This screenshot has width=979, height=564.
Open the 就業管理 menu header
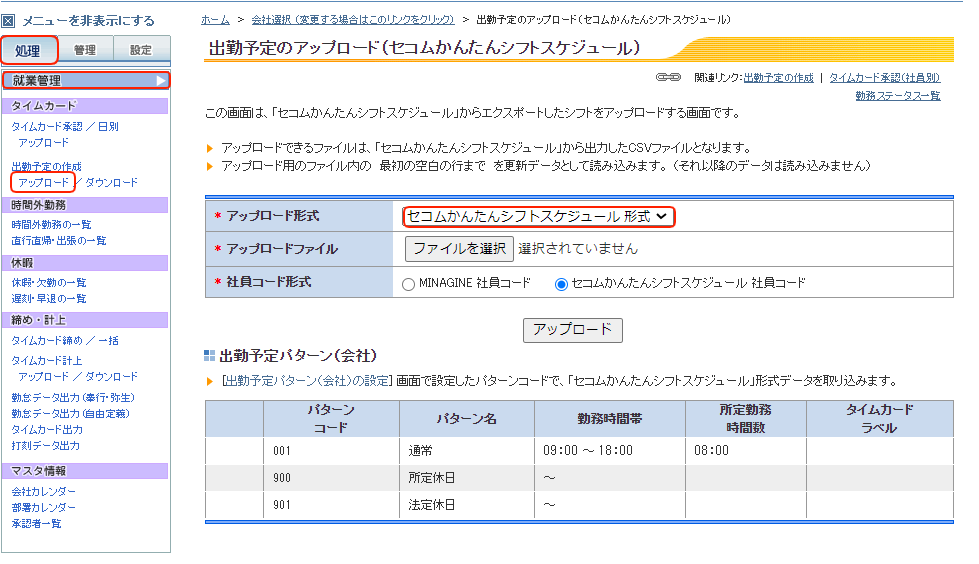pyautogui.click(x=85, y=81)
